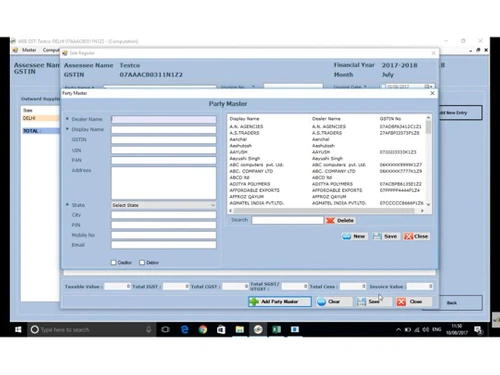Click into the Mobile No field

pos(163,235)
